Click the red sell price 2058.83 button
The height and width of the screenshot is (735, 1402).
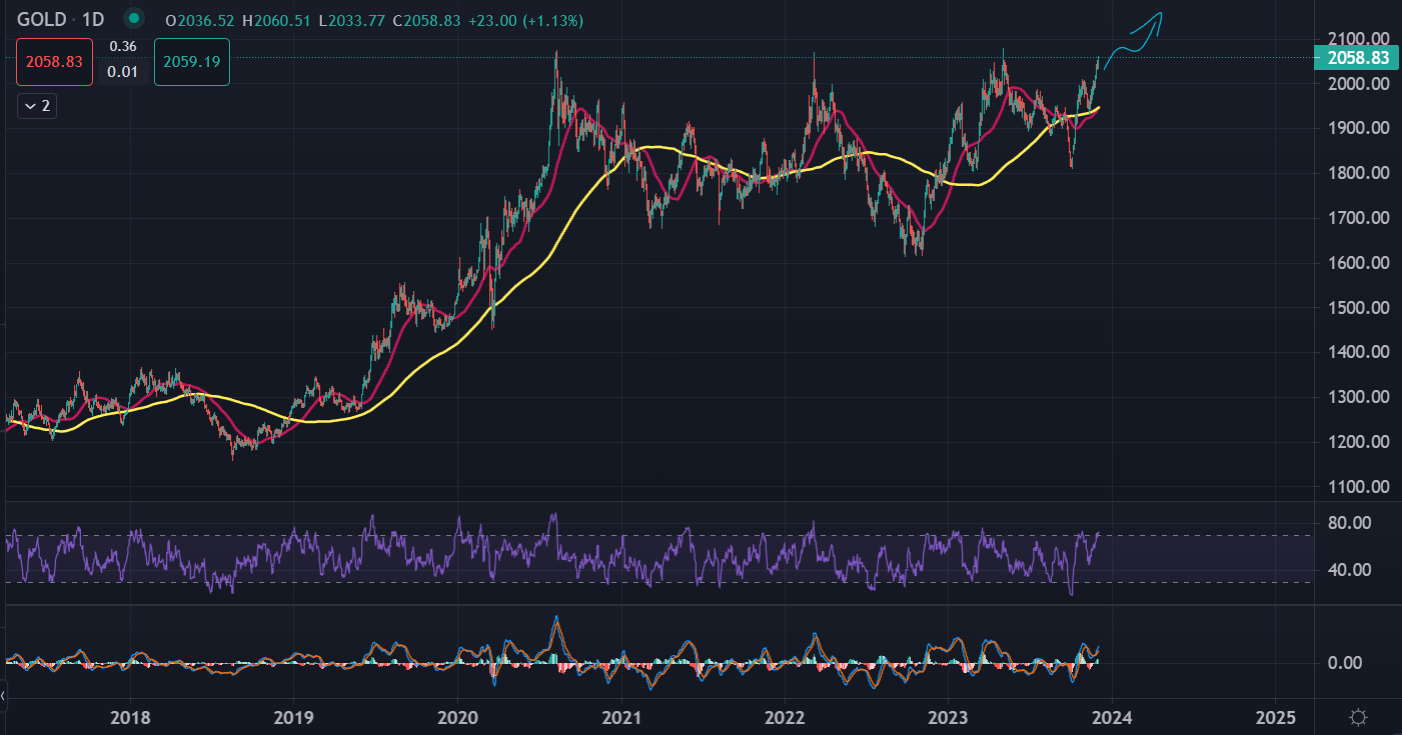[54, 61]
